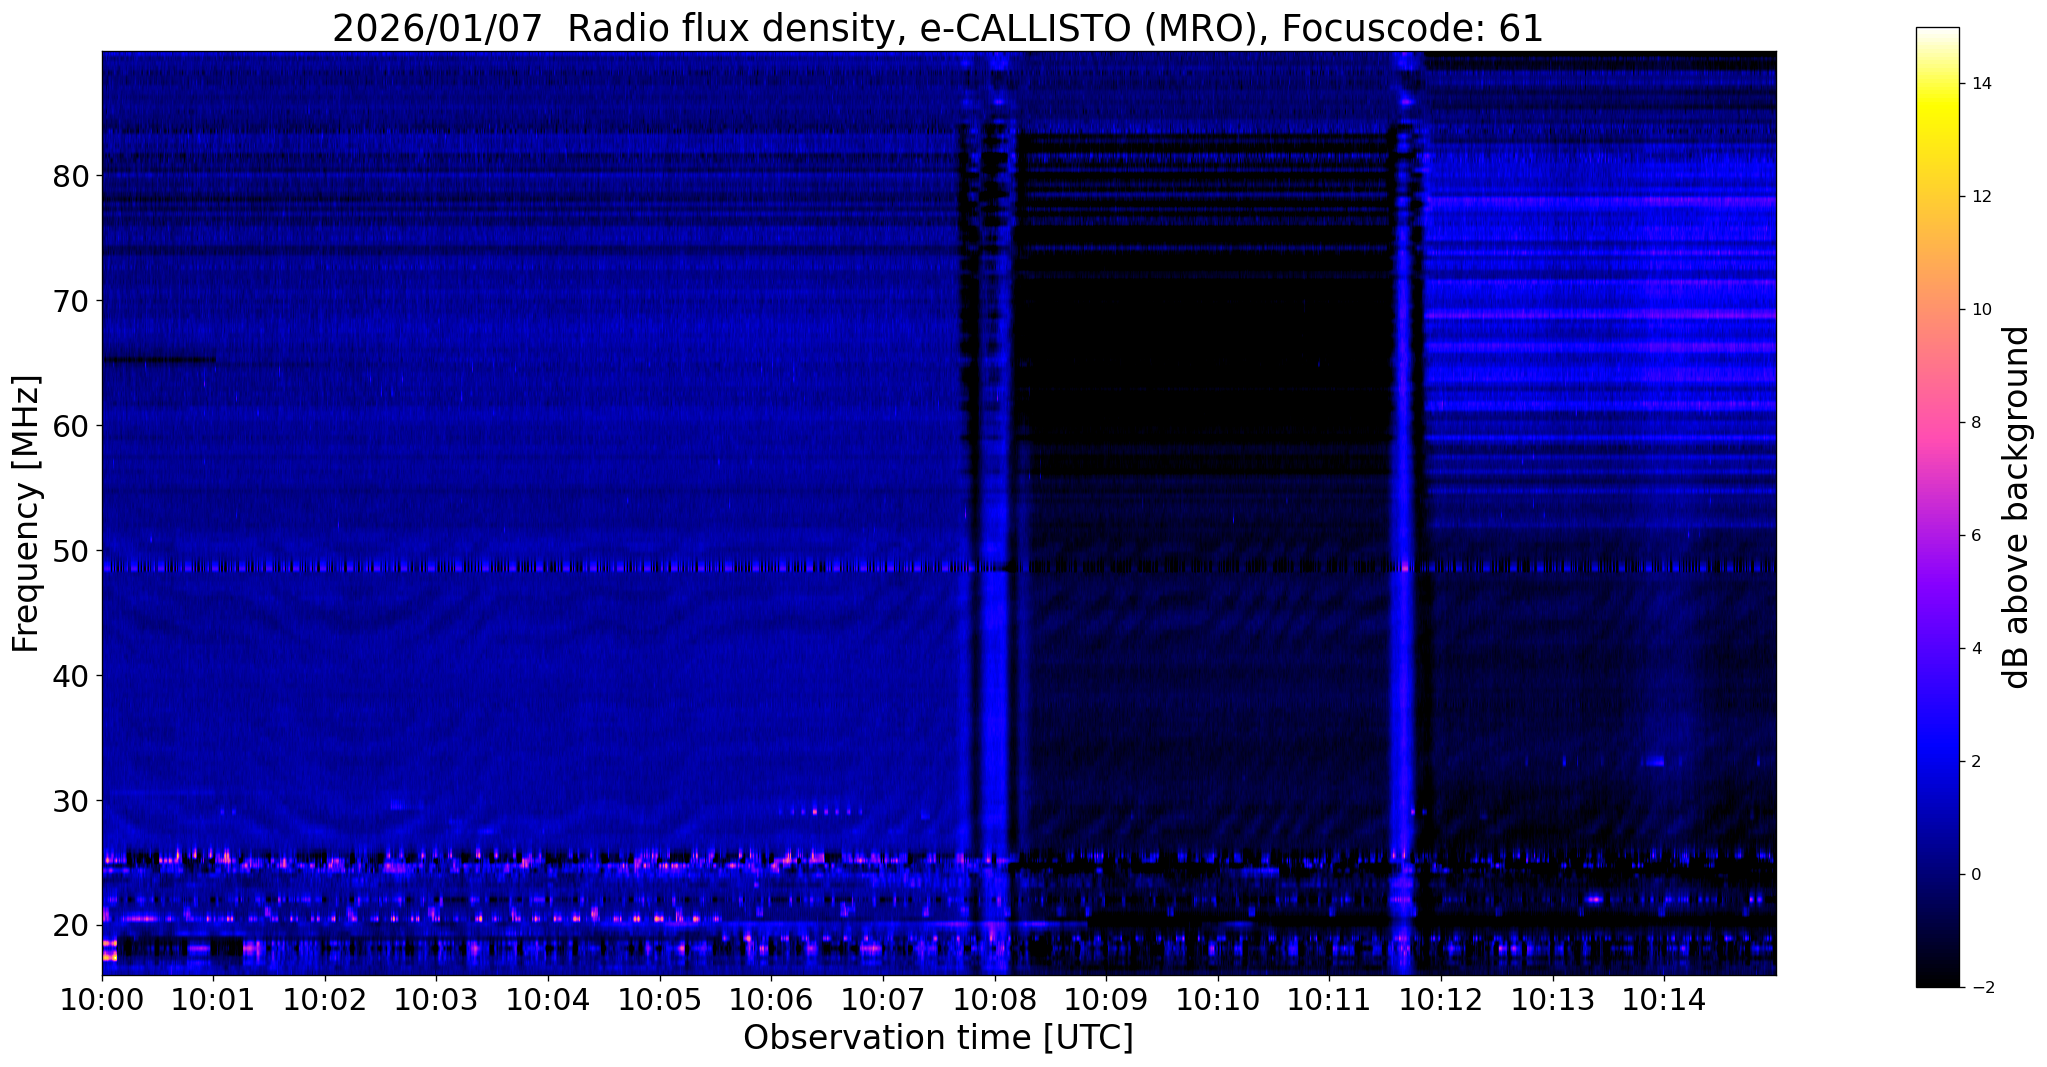
Task: Click the 10:01 time tick label
Action: click(x=213, y=999)
